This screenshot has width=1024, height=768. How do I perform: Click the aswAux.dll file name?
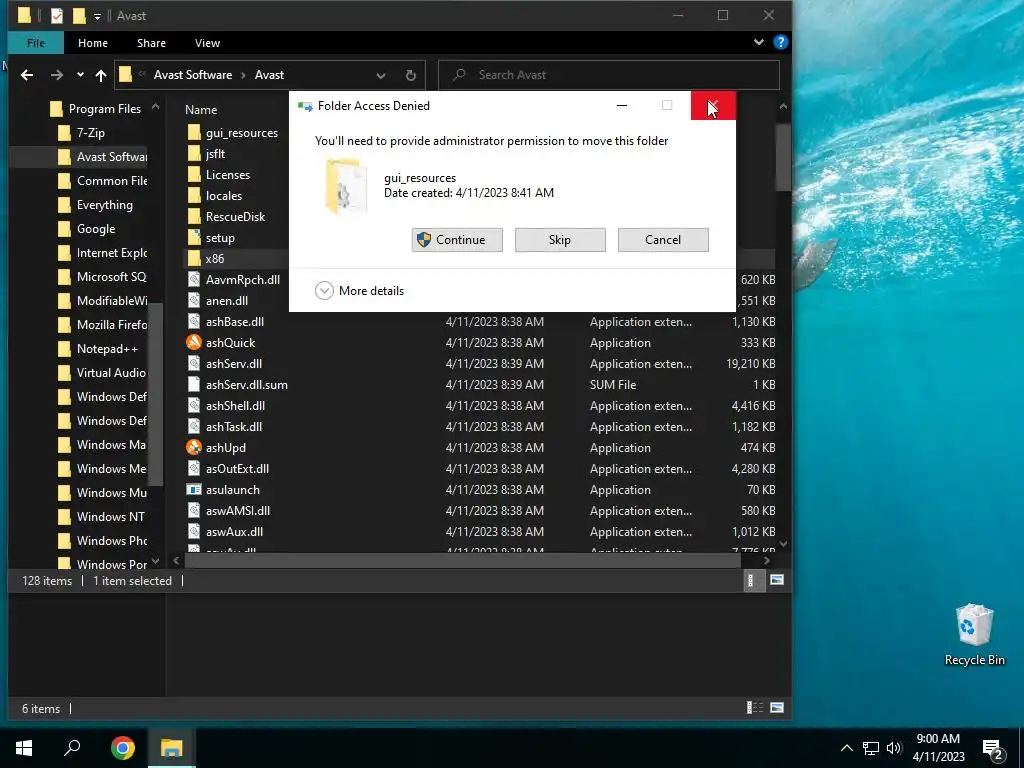[234, 532]
